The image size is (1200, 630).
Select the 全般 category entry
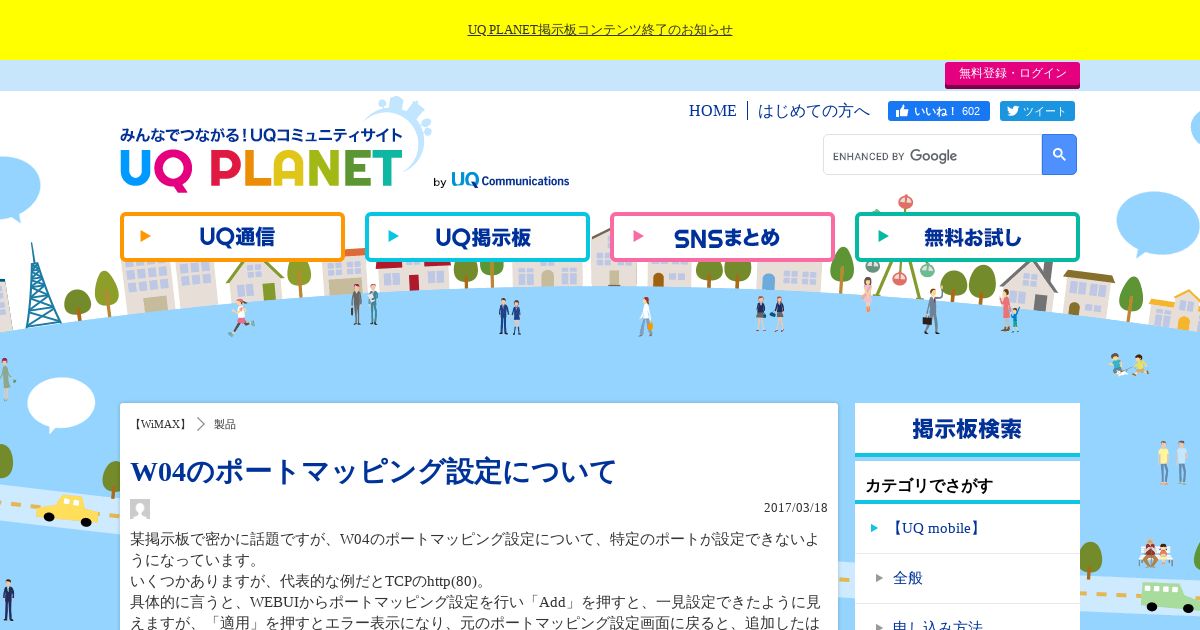coord(967,578)
